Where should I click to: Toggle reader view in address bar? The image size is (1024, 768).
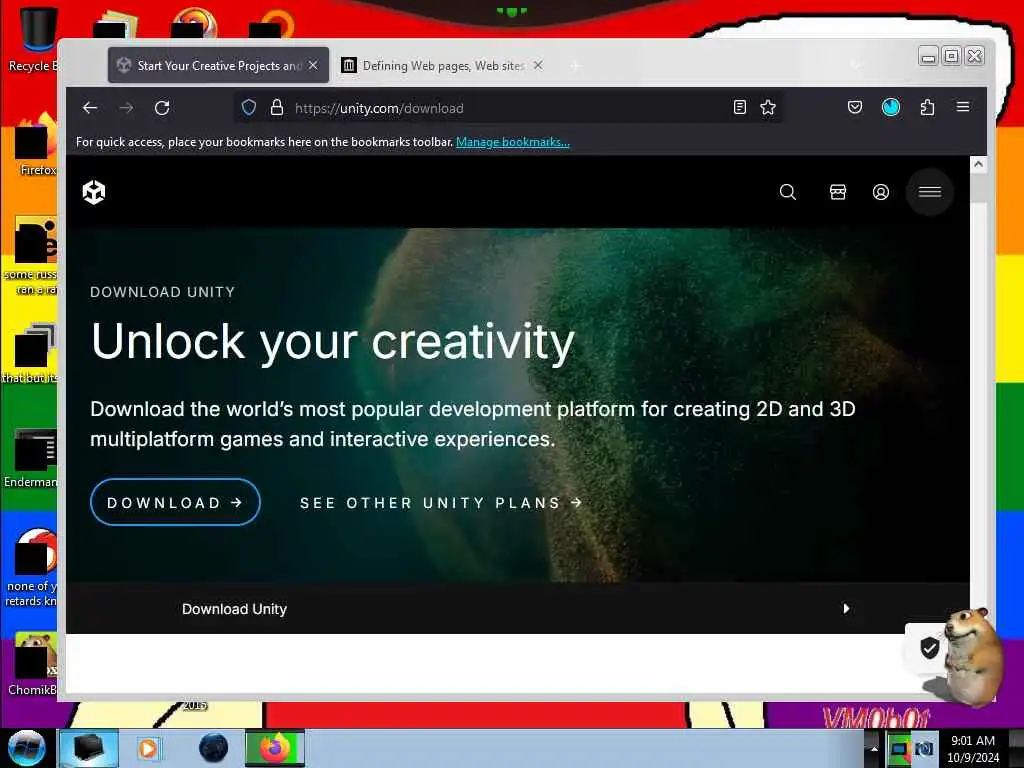coord(739,107)
